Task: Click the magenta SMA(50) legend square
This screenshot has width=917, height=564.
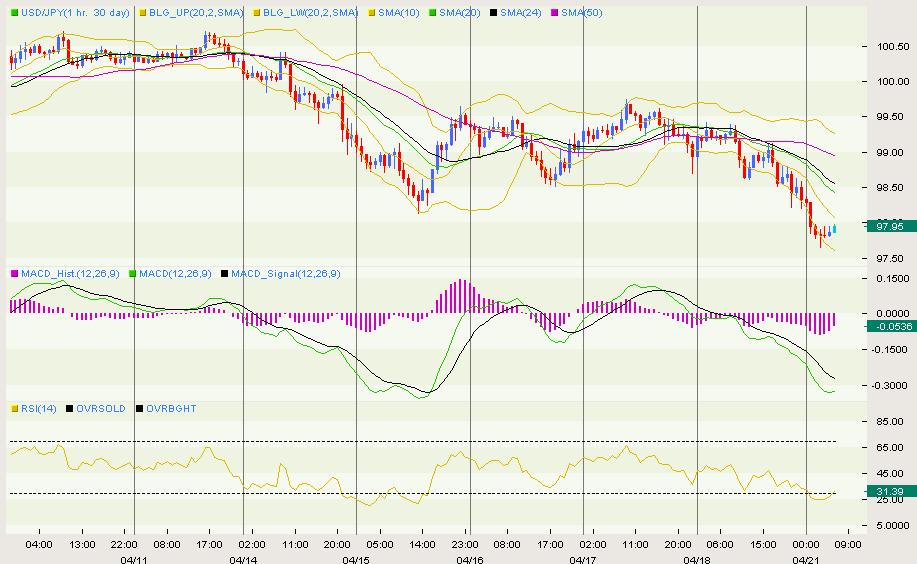Action: (555, 12)
